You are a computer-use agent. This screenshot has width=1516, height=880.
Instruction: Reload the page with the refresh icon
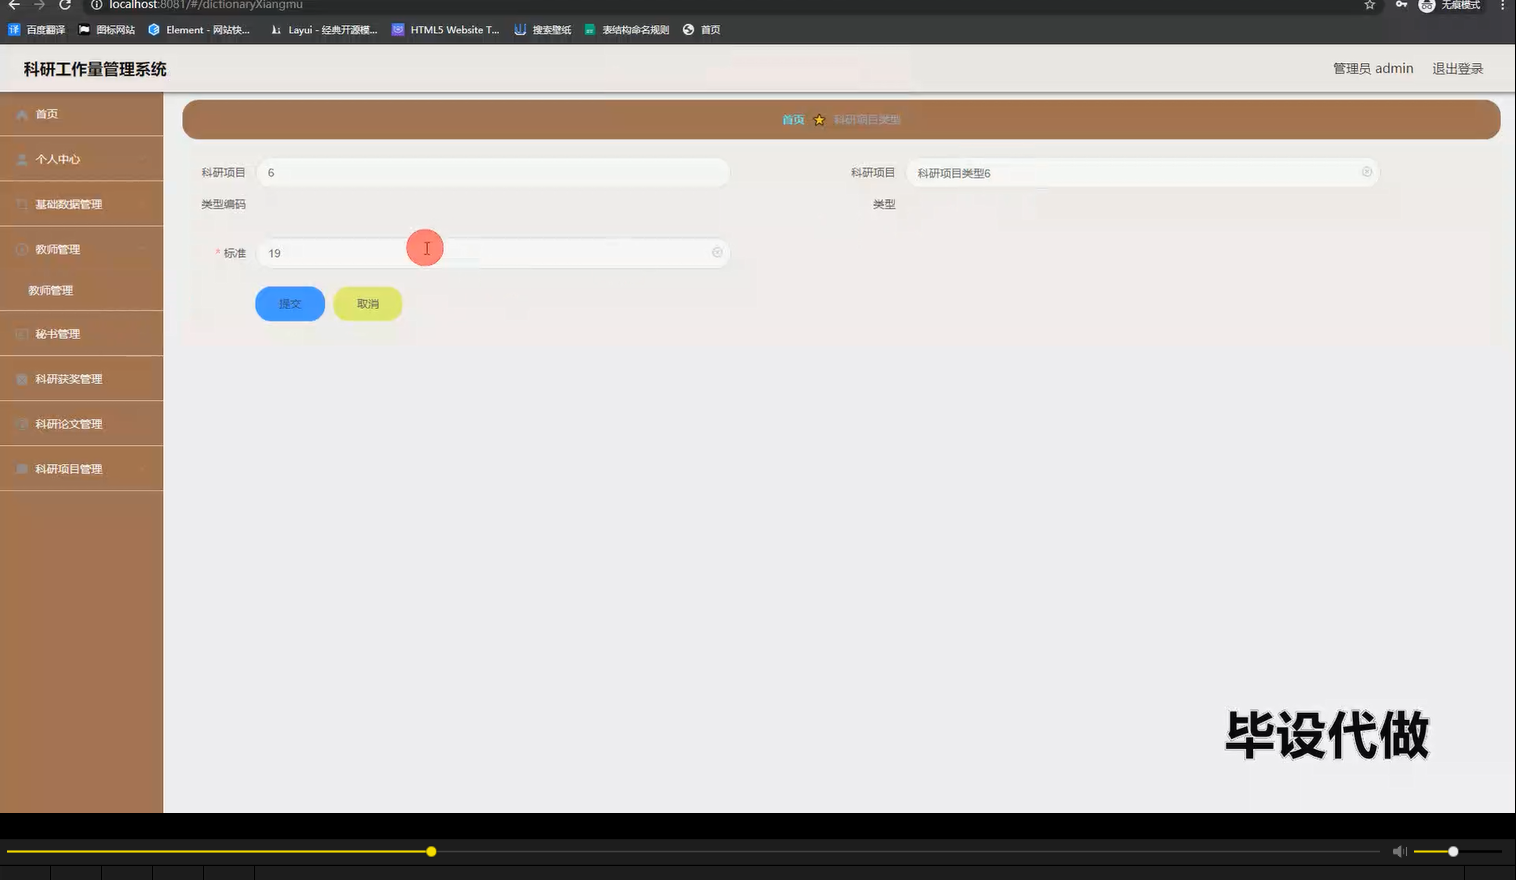click(x=65, y=5)
